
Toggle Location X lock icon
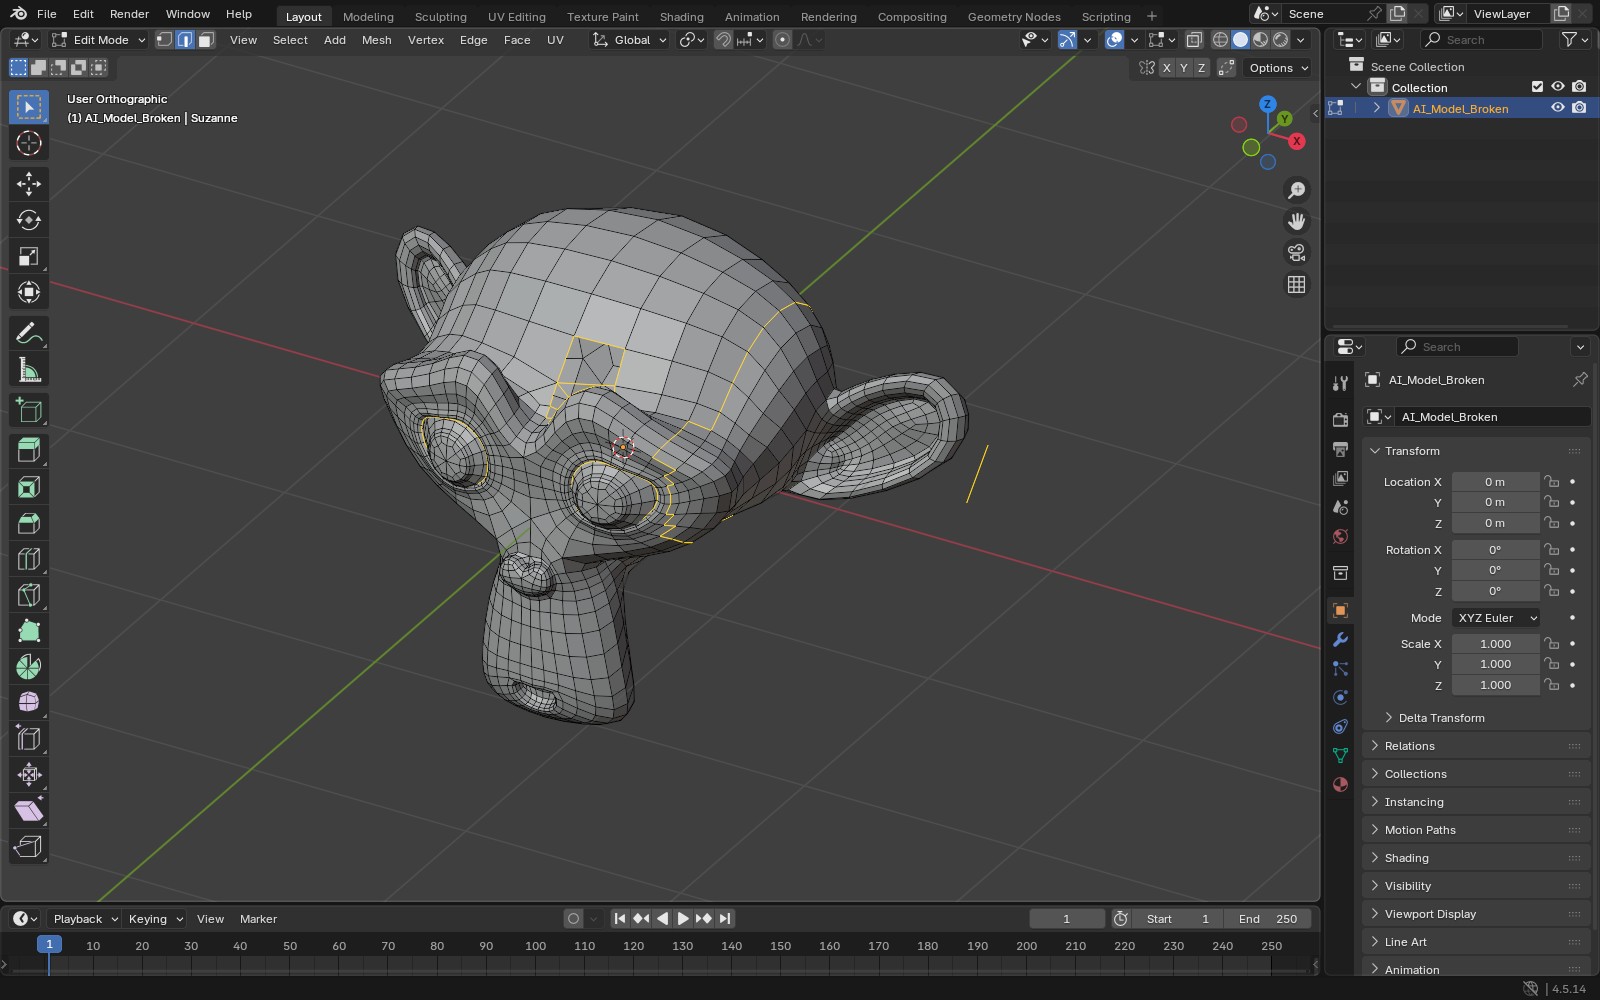pos(1551,482)
